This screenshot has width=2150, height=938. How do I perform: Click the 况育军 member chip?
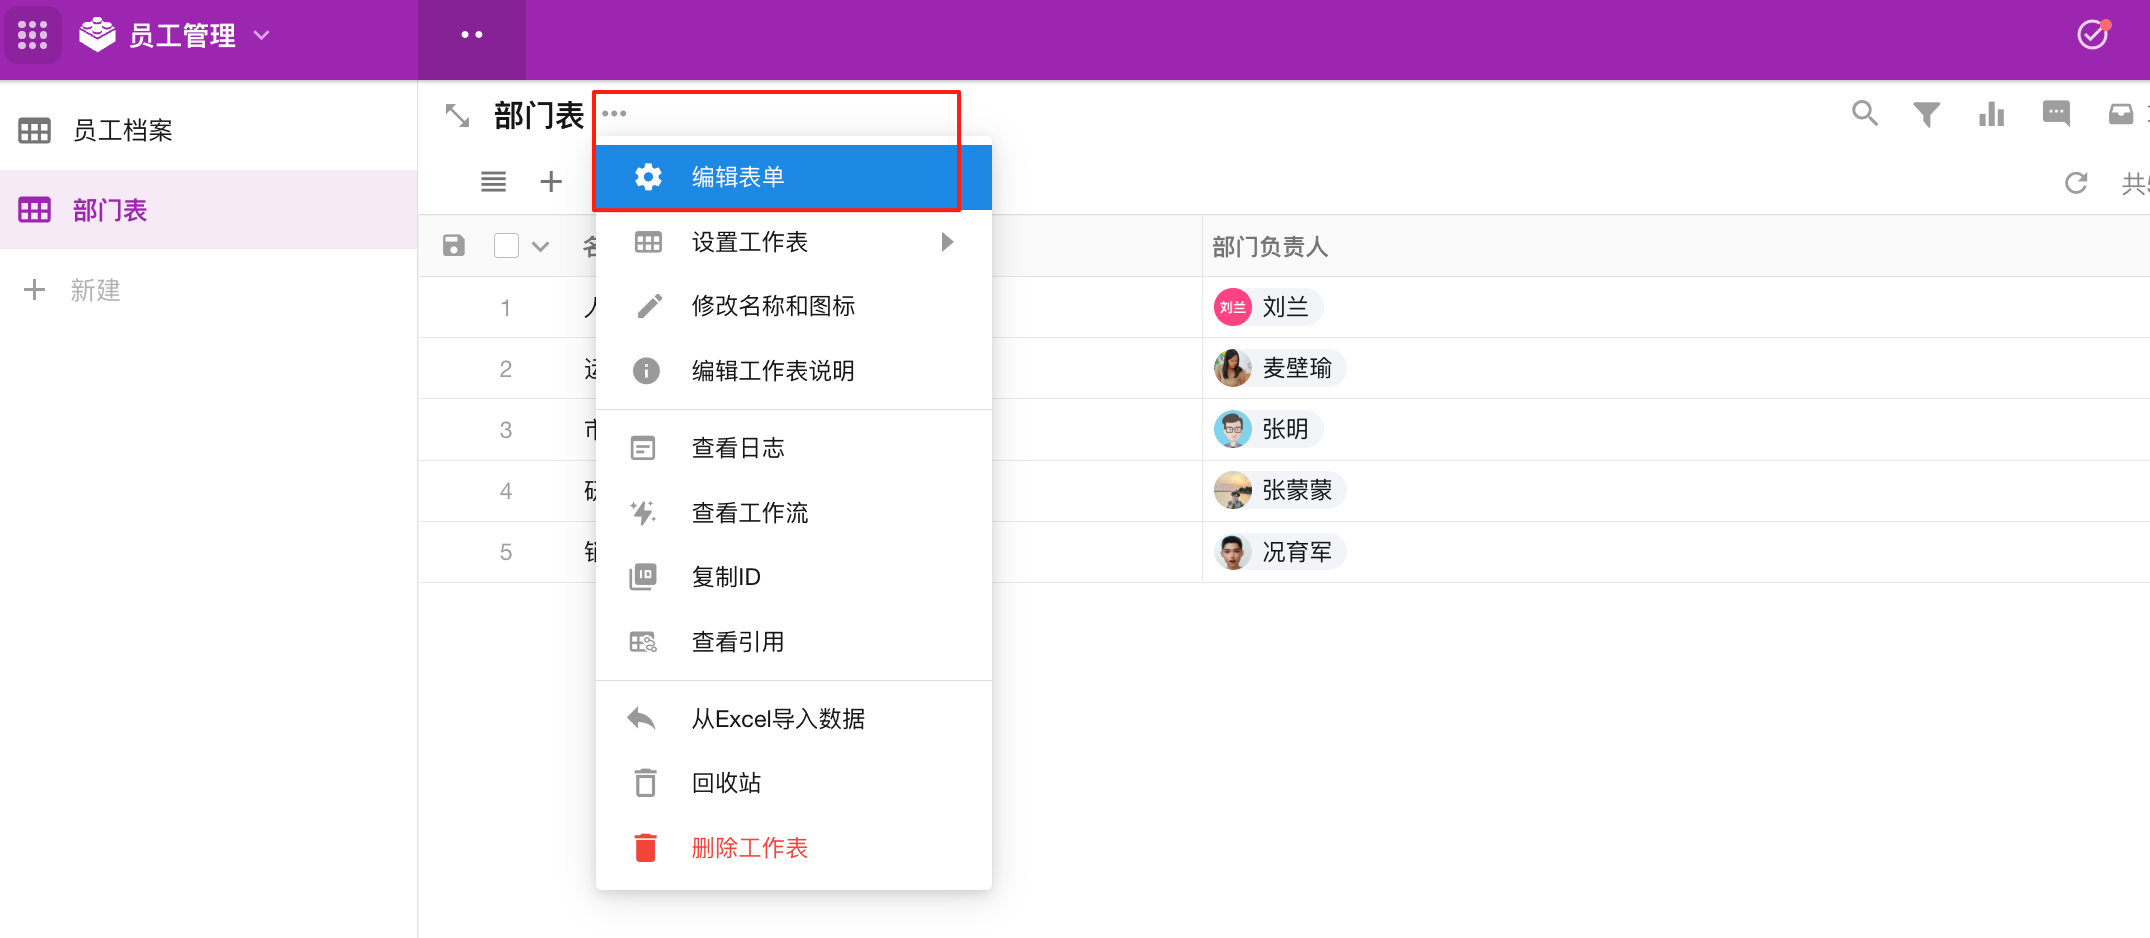coord(1280,552)
